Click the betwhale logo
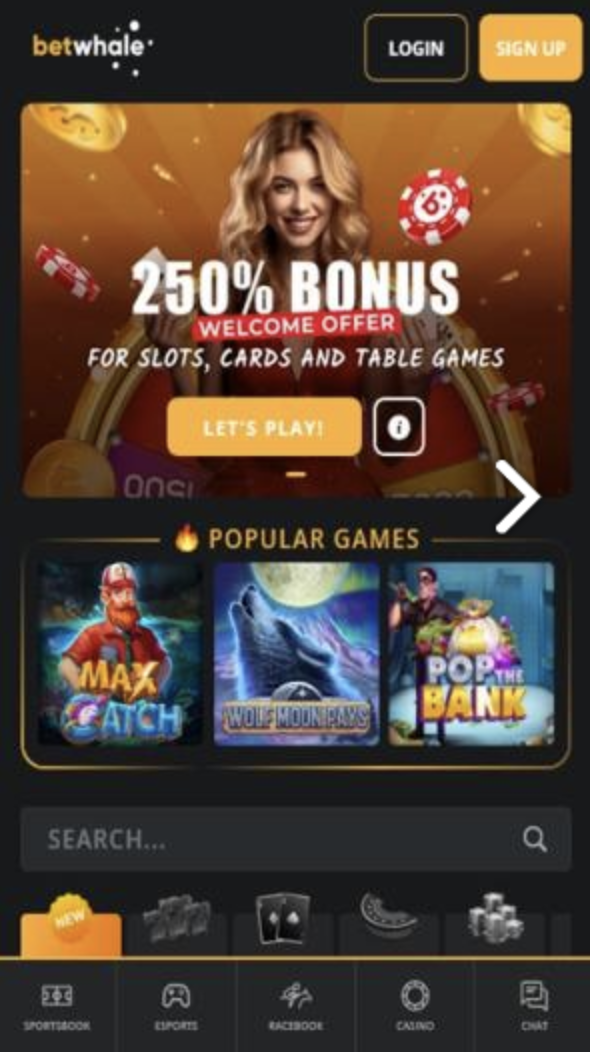Screen dimensions: 590x1054 coord(93,47)
